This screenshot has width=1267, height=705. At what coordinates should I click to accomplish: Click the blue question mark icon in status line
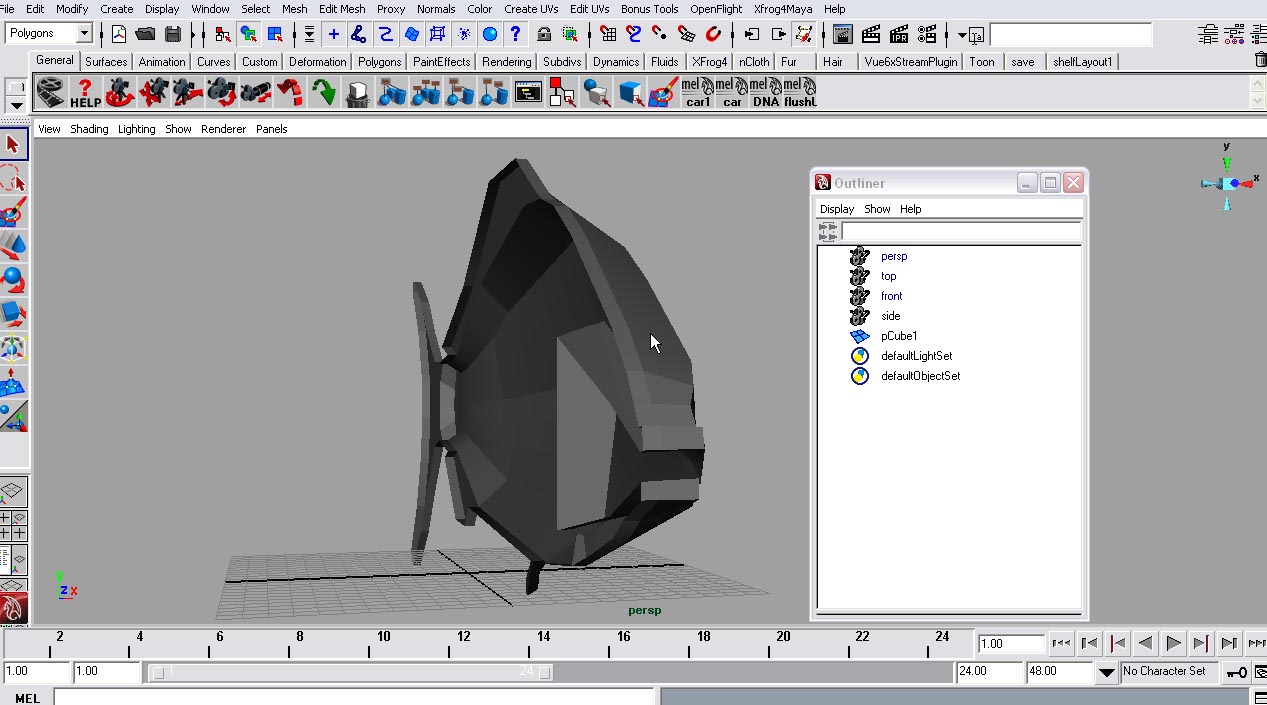coord(515,34)
